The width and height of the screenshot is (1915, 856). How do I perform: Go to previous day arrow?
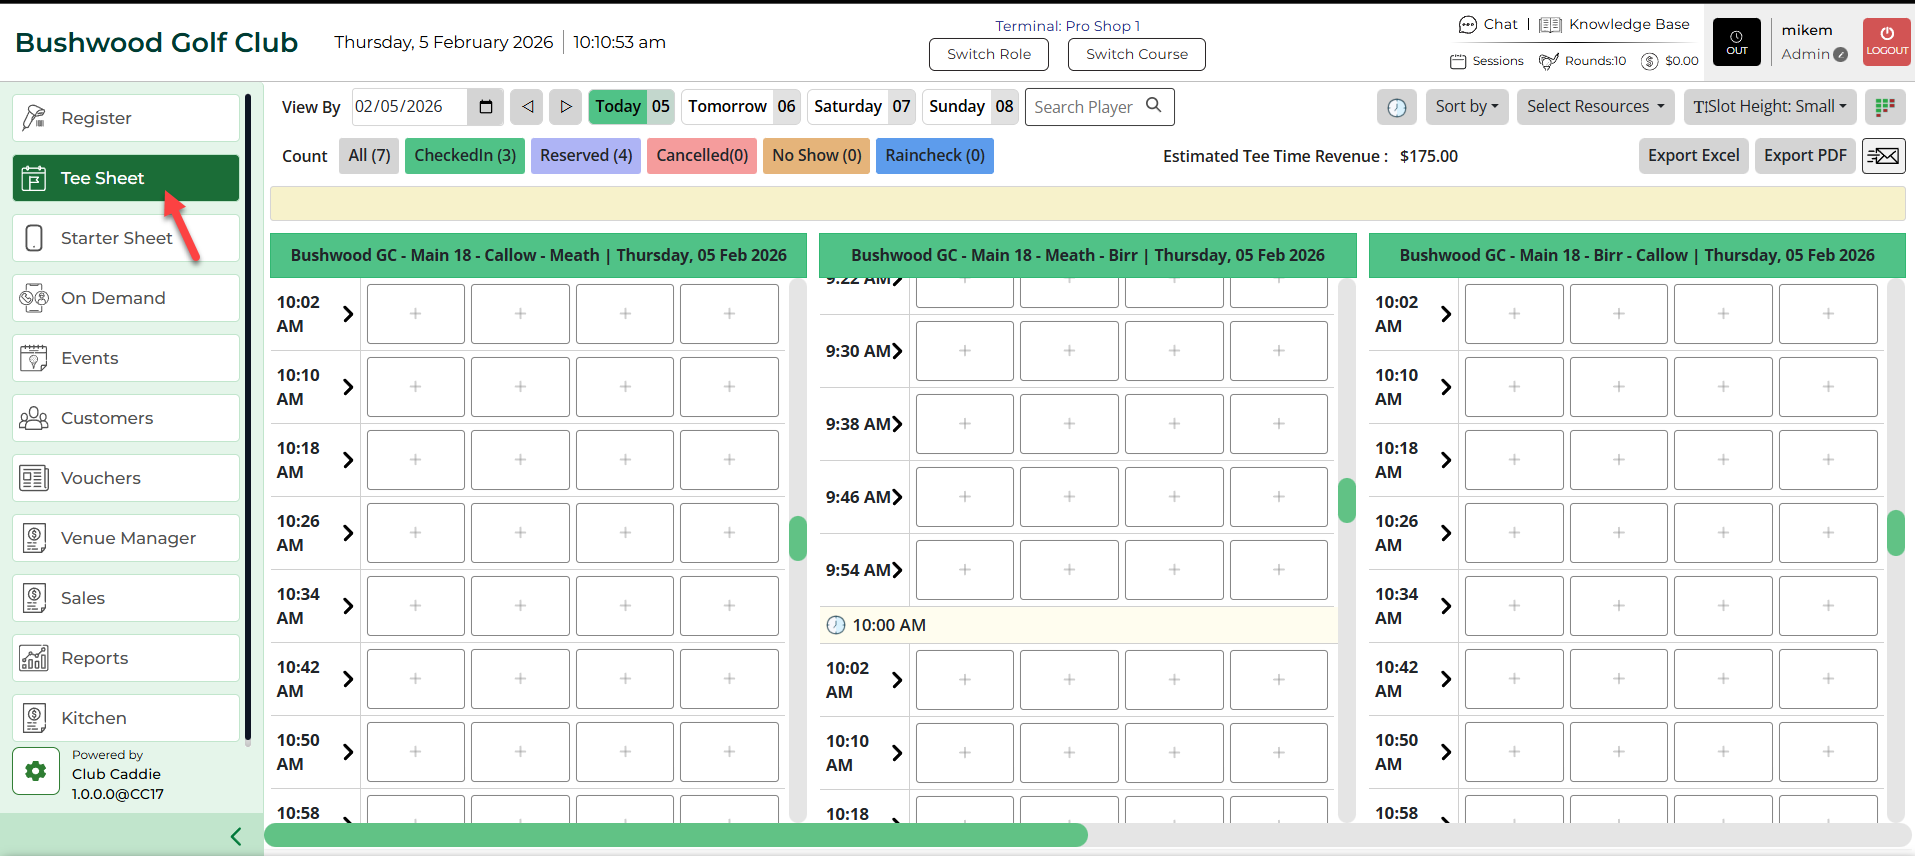tap(527, 107)
